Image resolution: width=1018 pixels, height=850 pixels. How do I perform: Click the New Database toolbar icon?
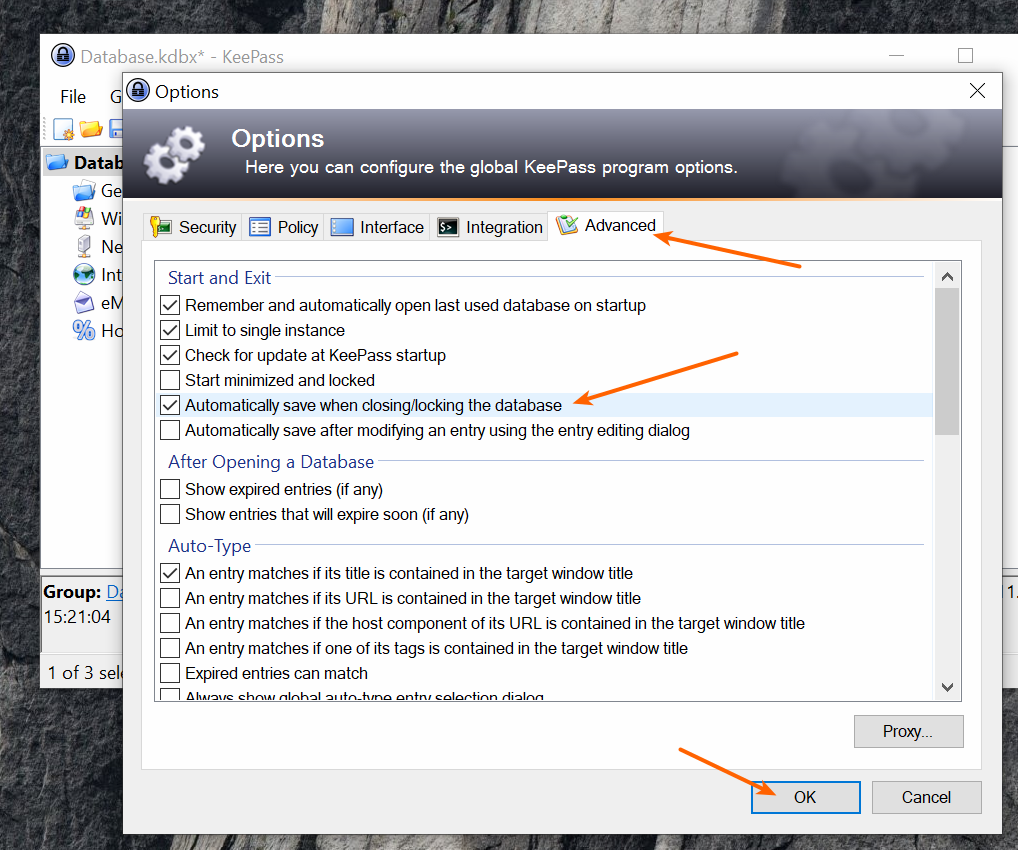click(64, 129)
